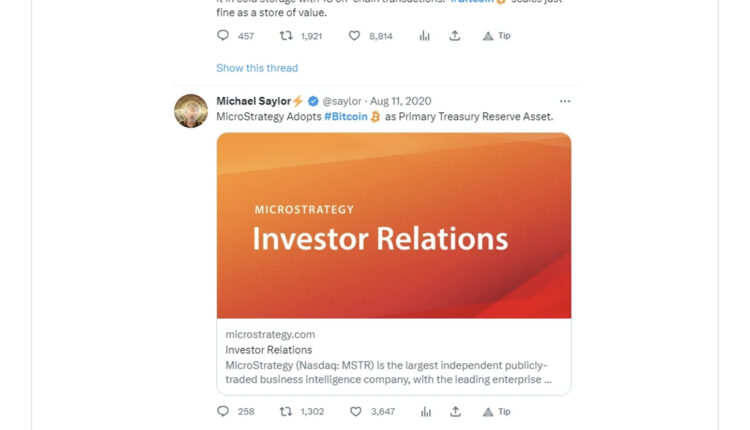Open more options on Michael Saylor's tweet
The height and width of the screenshot is (430, 750).
pyautogui.click(x=565, y=101)
